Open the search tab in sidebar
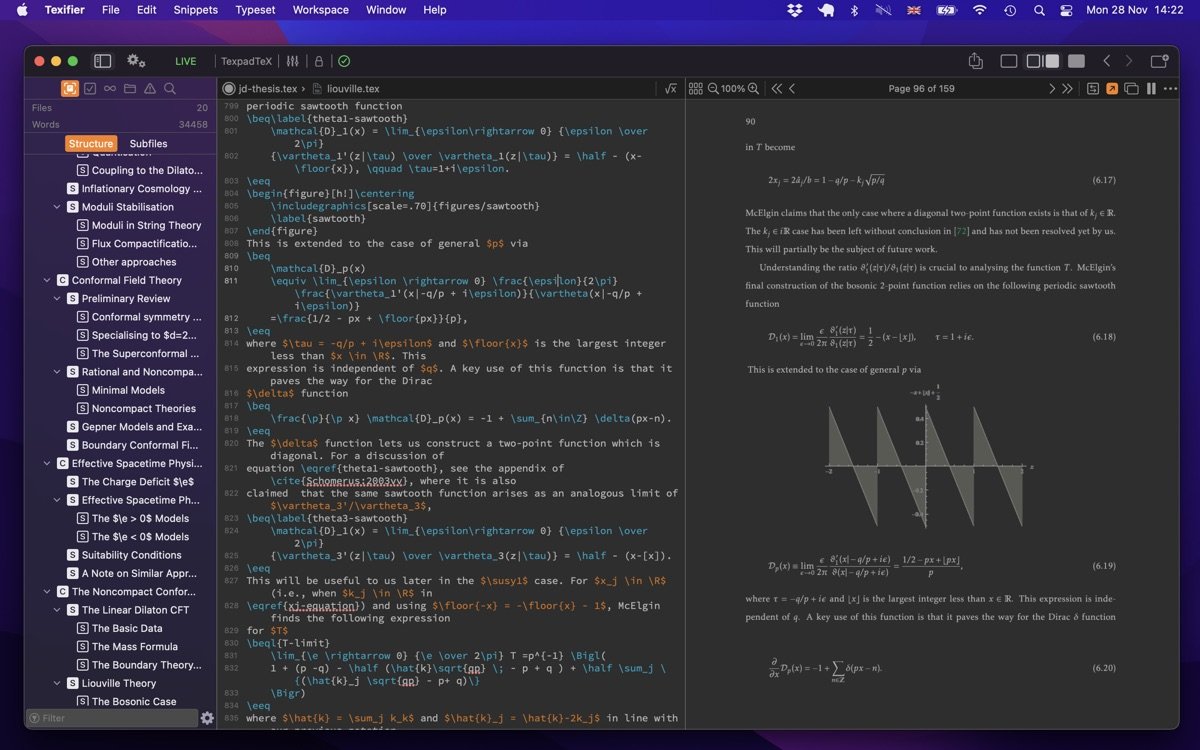 pyautogui.click(x=170, y=88)
